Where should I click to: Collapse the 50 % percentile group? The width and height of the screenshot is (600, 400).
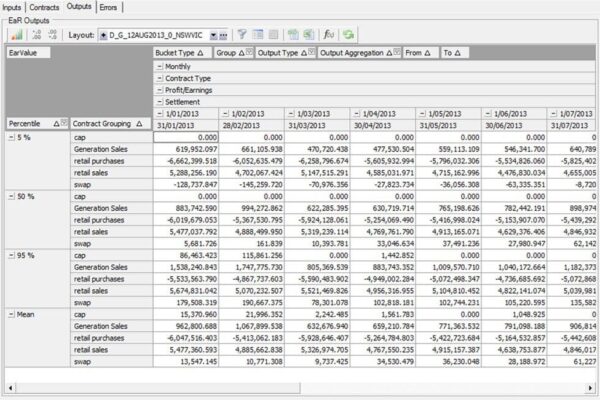pyautogui.click(x=11, y=196)
